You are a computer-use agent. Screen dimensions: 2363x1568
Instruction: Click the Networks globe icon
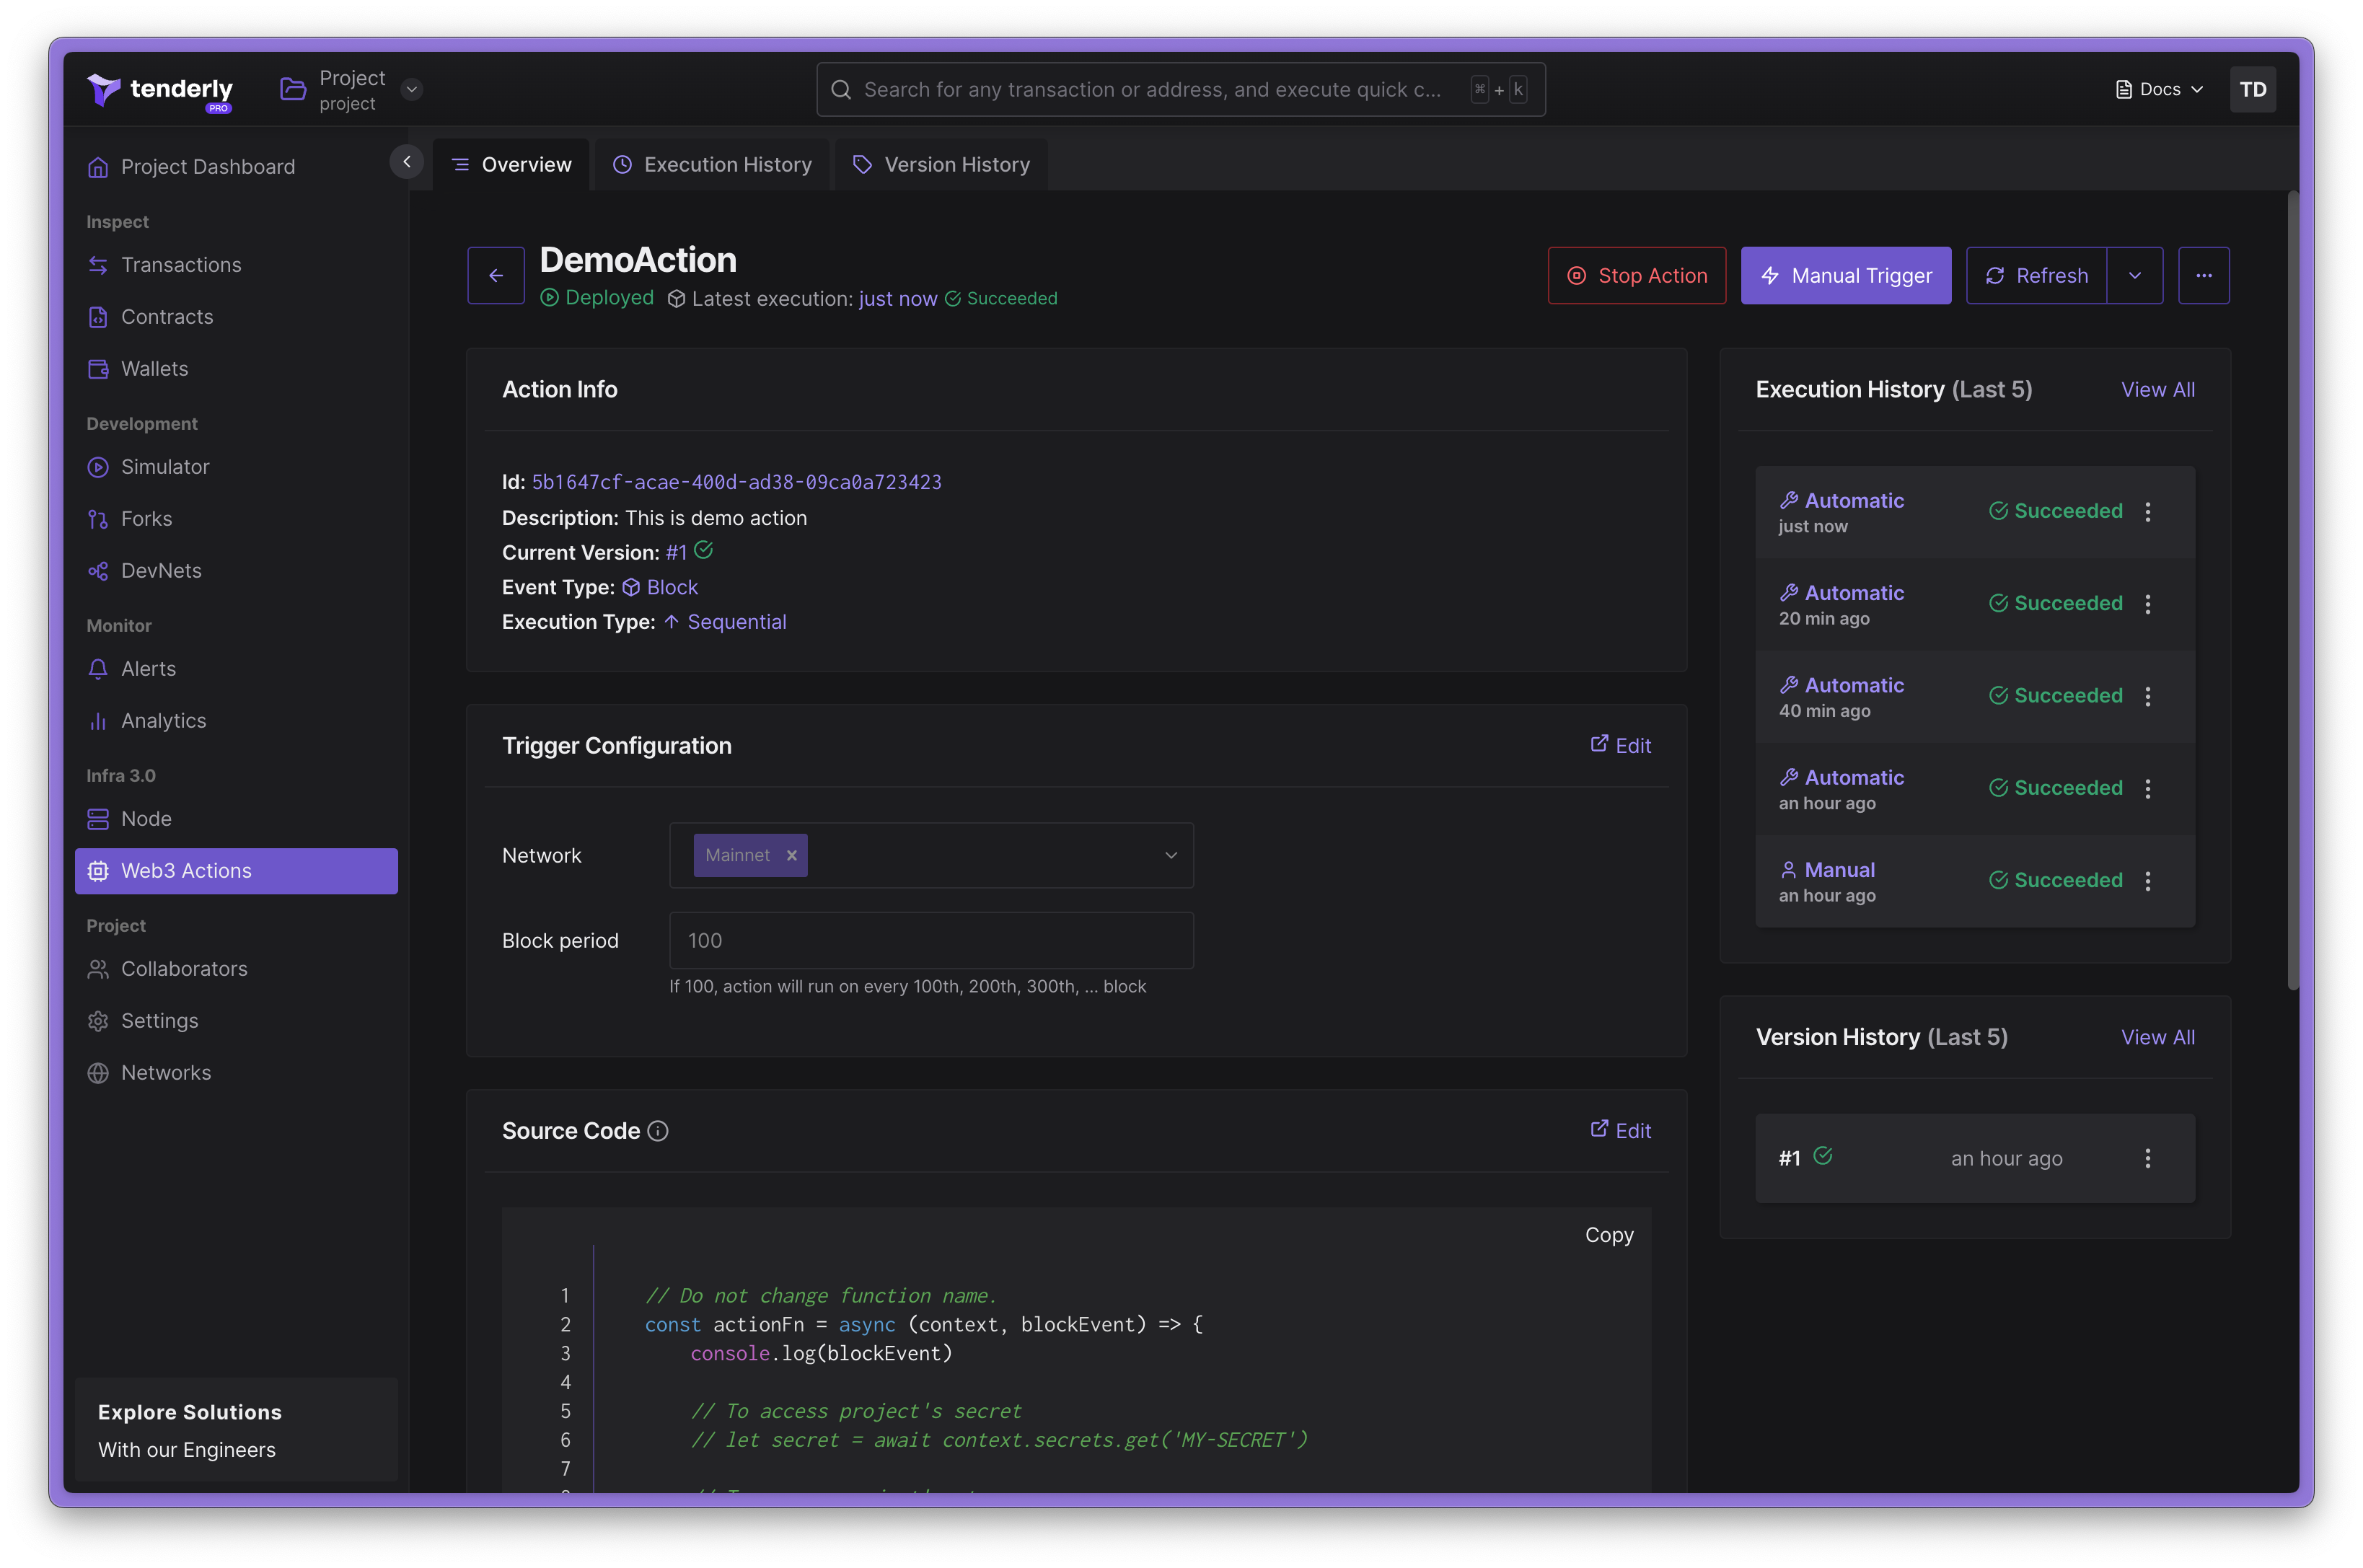[98, 1073]
